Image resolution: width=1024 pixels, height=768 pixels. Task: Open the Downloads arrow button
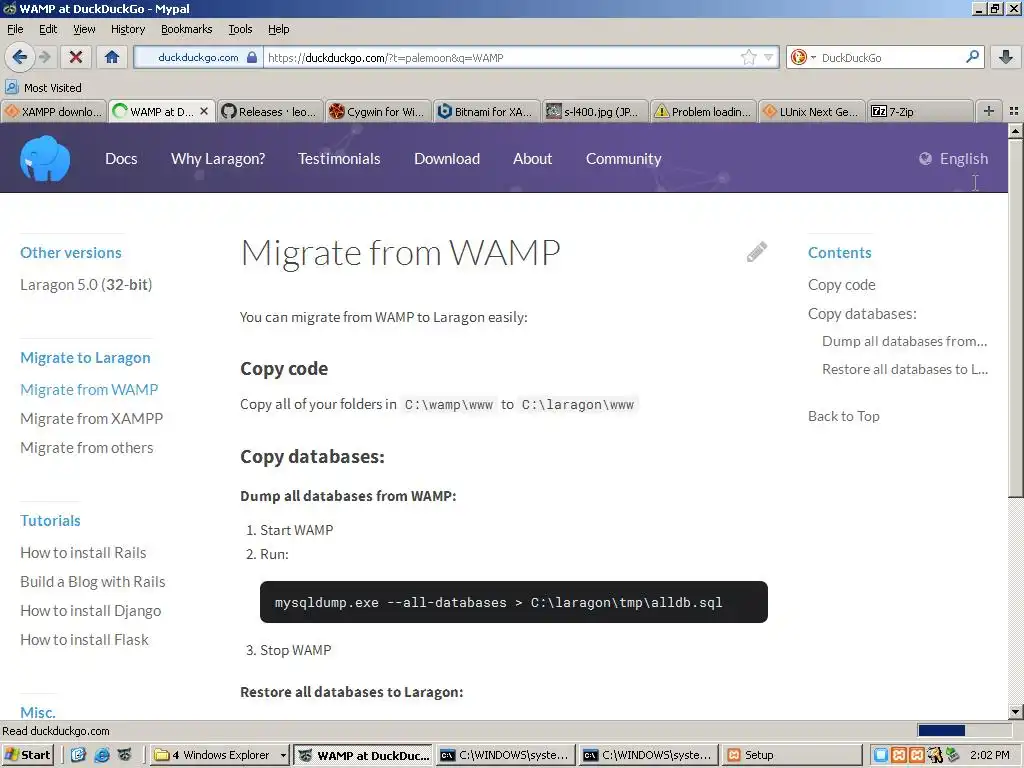(1006, 57)
